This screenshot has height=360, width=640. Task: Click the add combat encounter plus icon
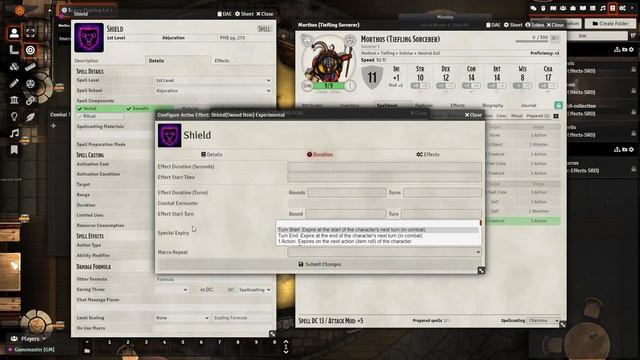tap(53, 126)
